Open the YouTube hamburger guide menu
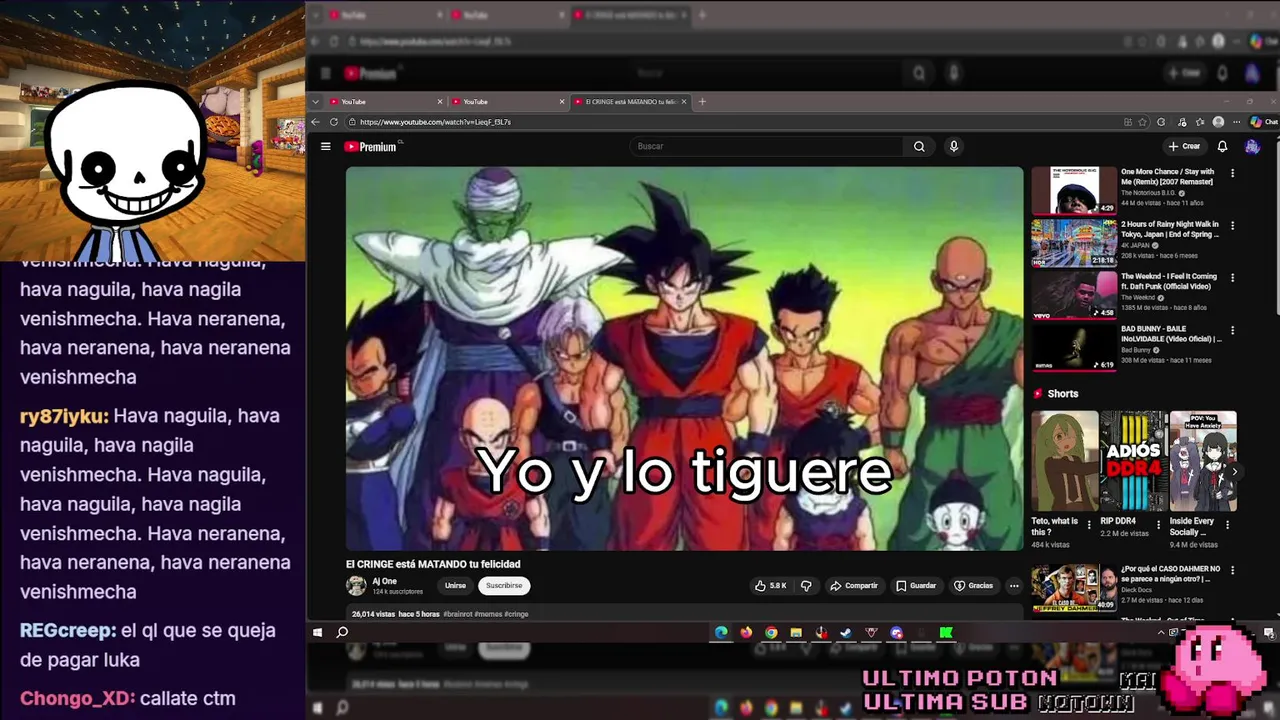This screenshot has width=1280, height=720. [x=325, y=146]
